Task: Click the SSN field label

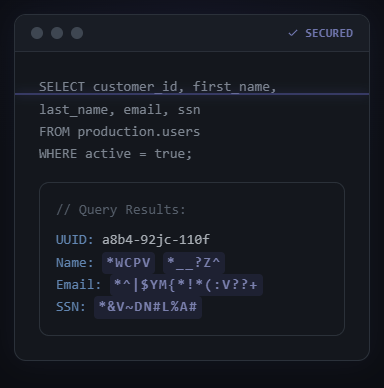Action: 71,307
